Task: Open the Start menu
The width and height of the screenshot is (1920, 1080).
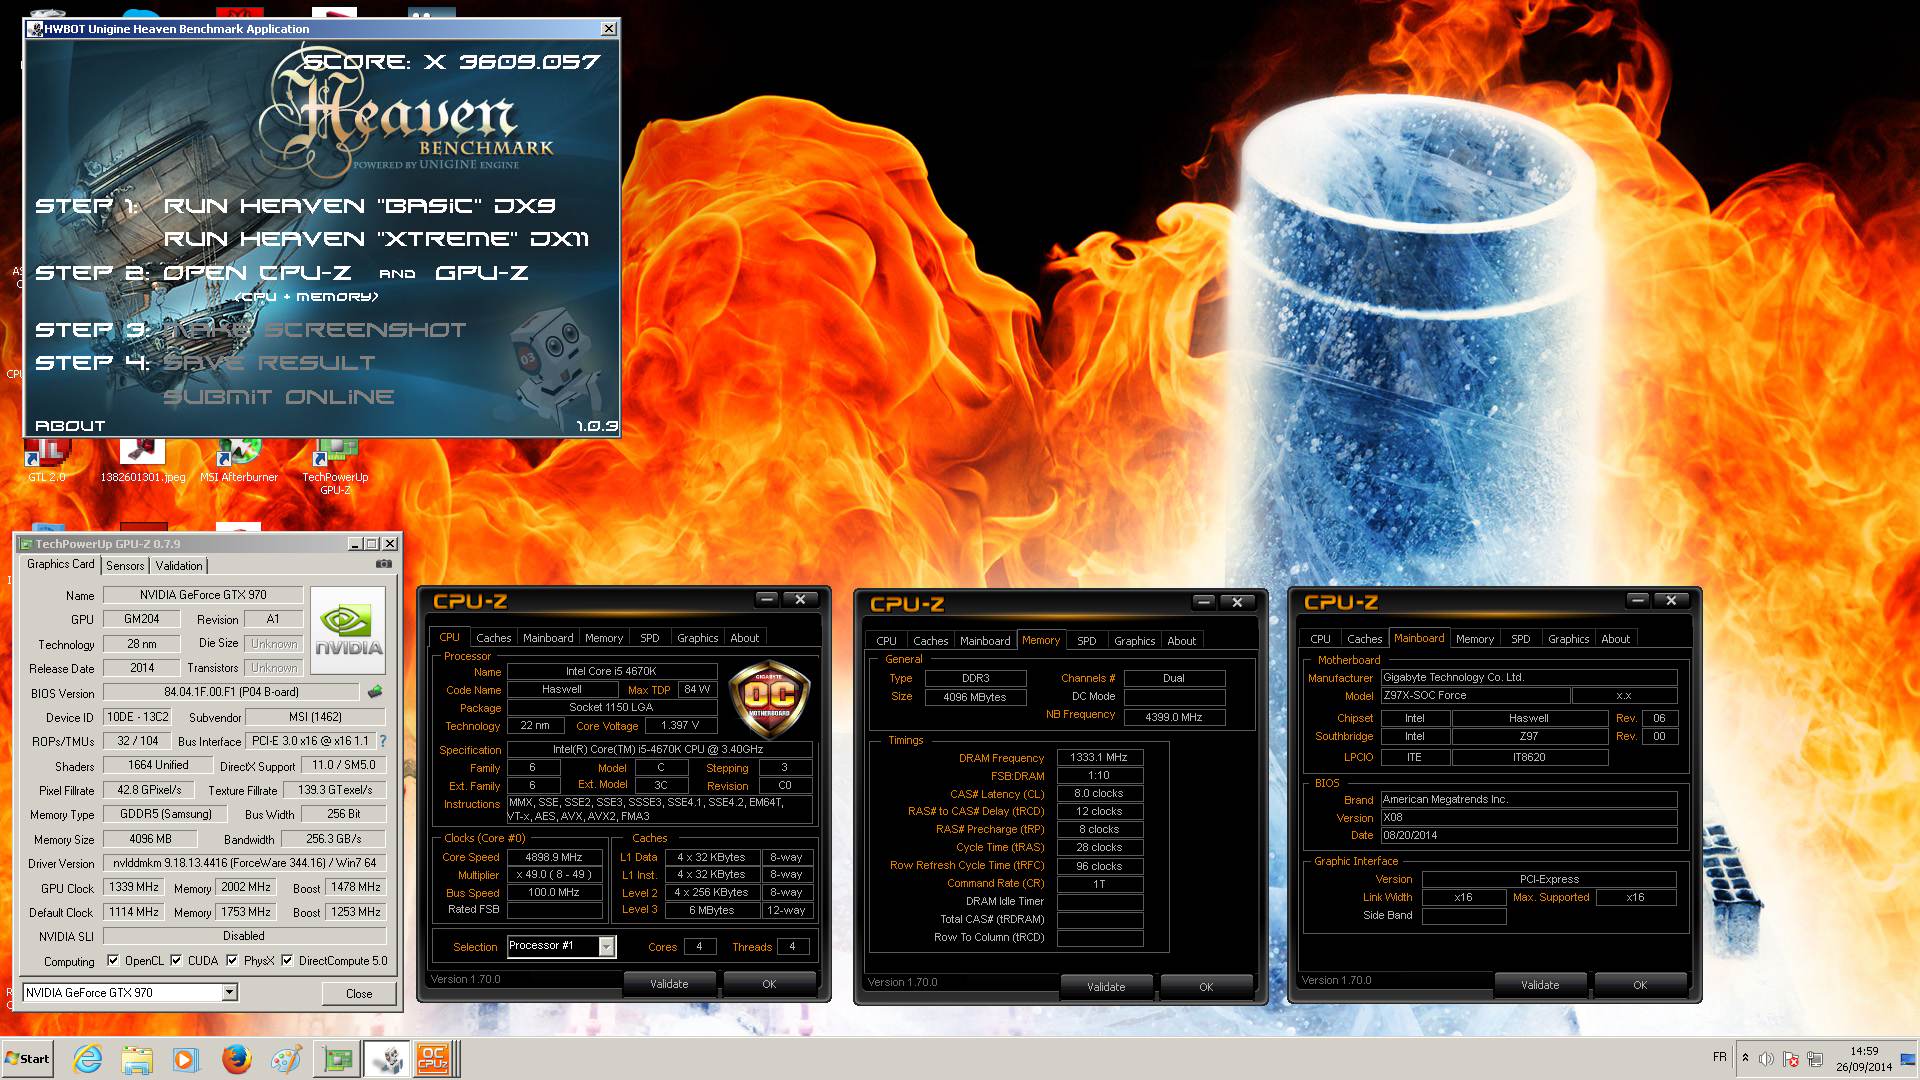Action: click(x=27, y=1059)
